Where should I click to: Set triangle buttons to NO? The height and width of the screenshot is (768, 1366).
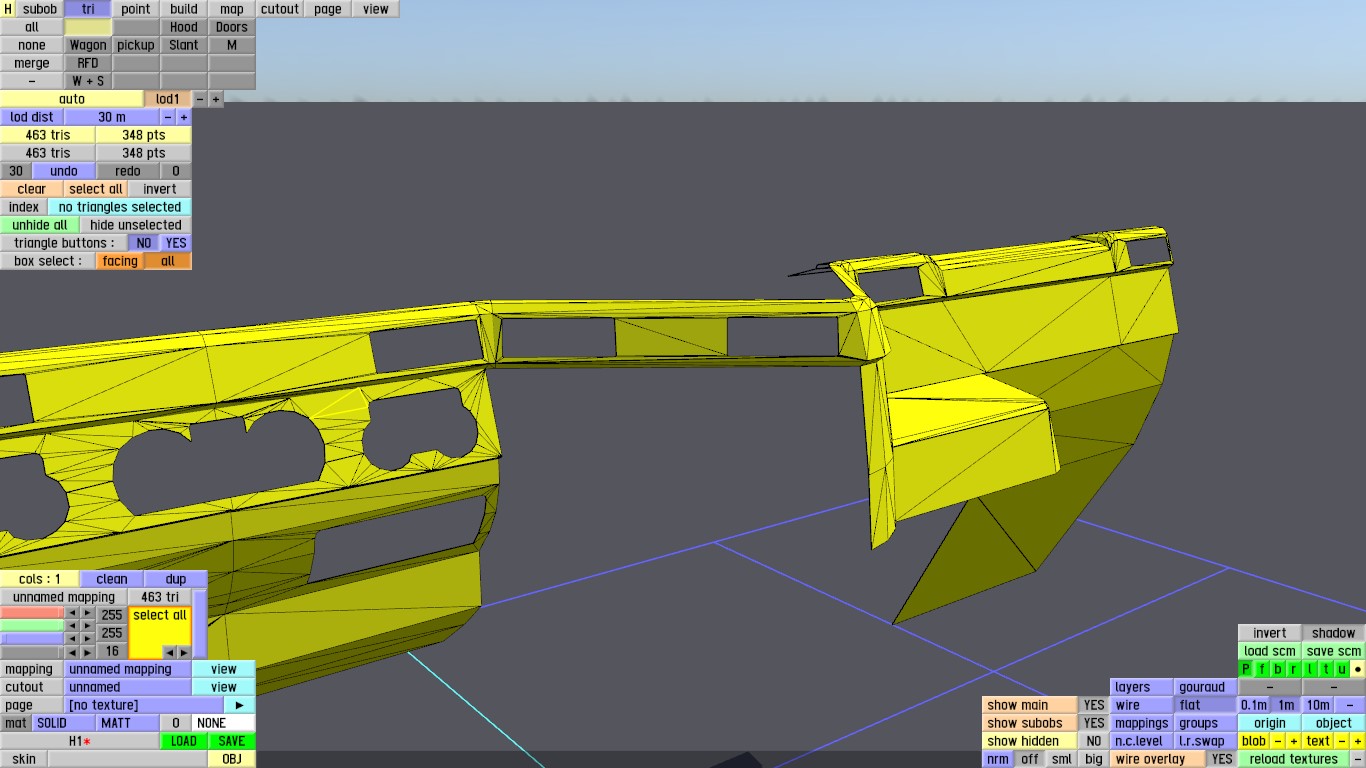pos(144,243)
